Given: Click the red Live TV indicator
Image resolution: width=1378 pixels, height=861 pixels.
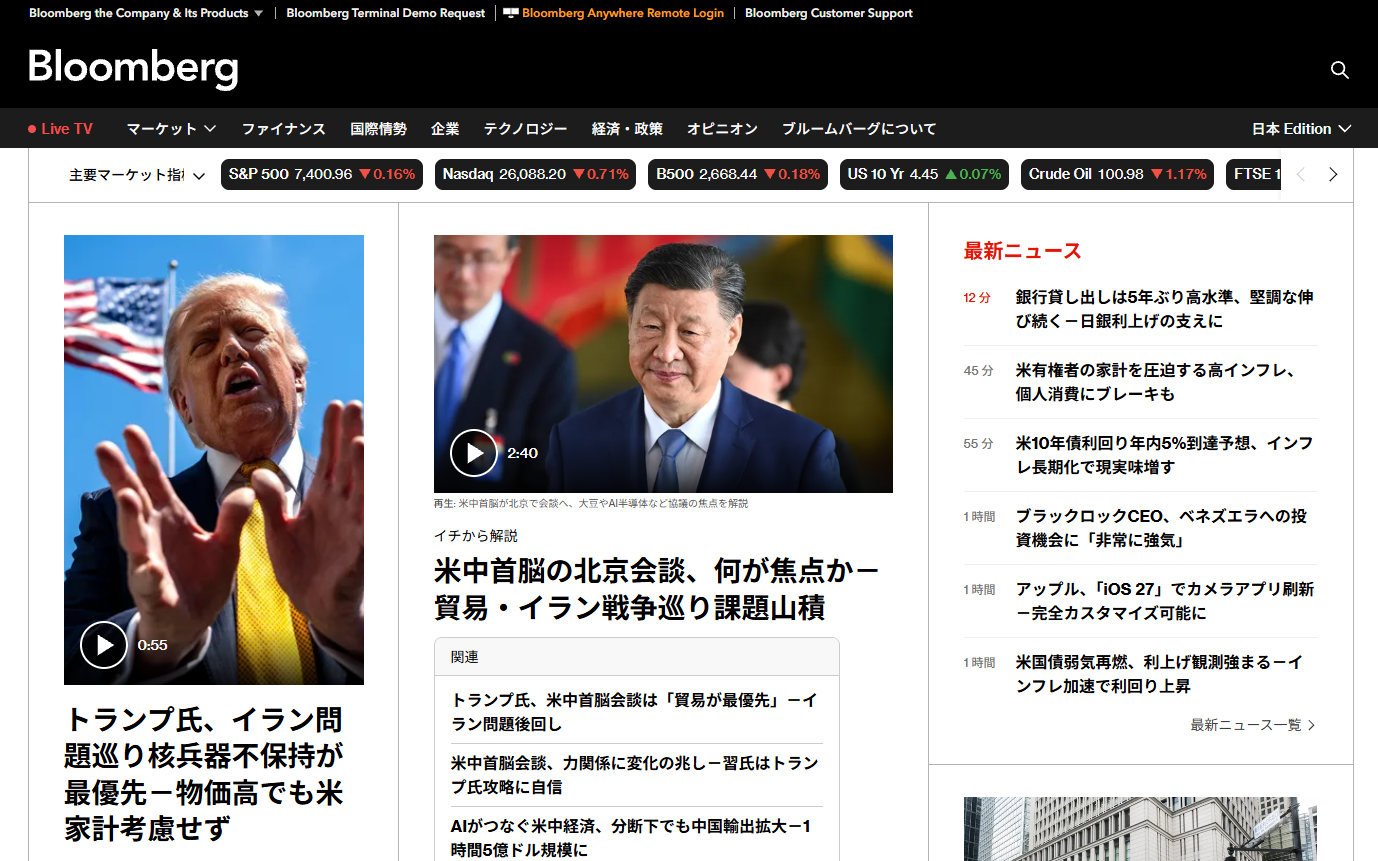Looking at the screenshot, I should click(x=60, y=129).
